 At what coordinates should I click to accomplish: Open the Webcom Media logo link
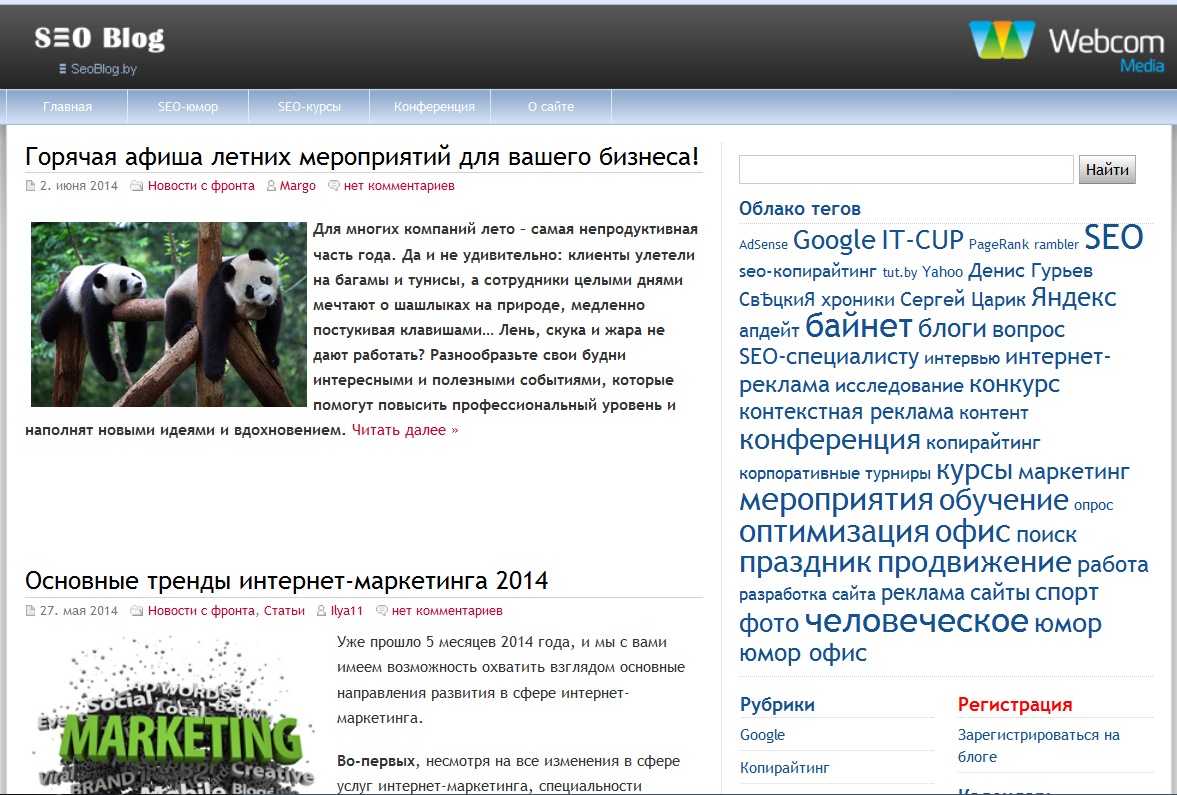(x=1066, y=46)
